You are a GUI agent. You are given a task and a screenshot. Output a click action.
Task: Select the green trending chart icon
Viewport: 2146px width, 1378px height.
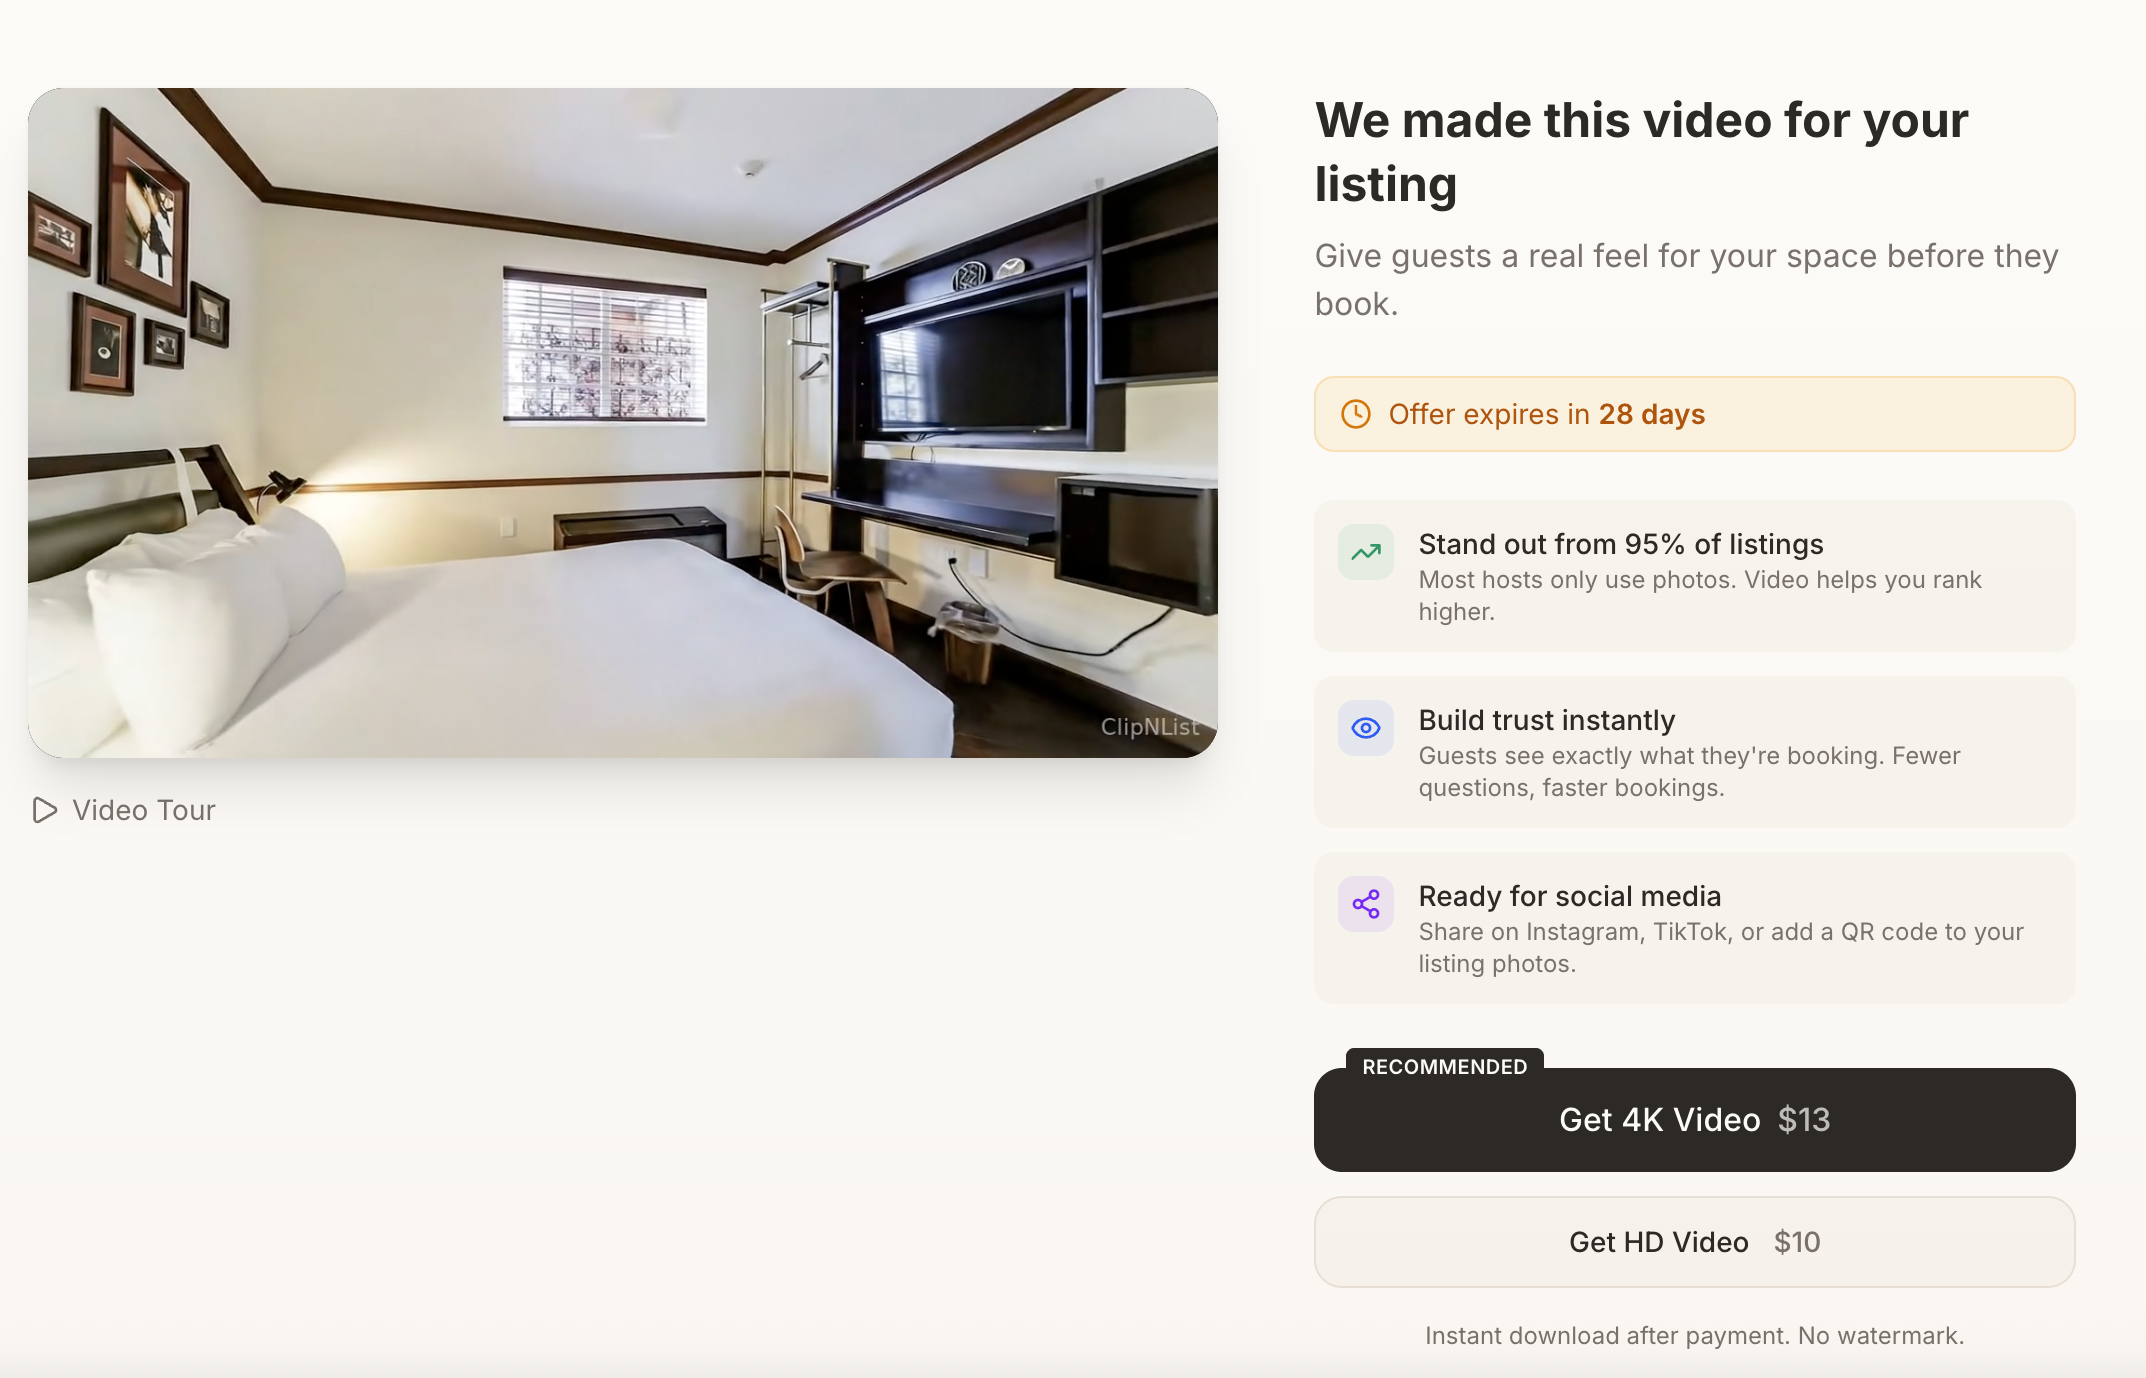pyautogui.click(x=1365, y=551)
